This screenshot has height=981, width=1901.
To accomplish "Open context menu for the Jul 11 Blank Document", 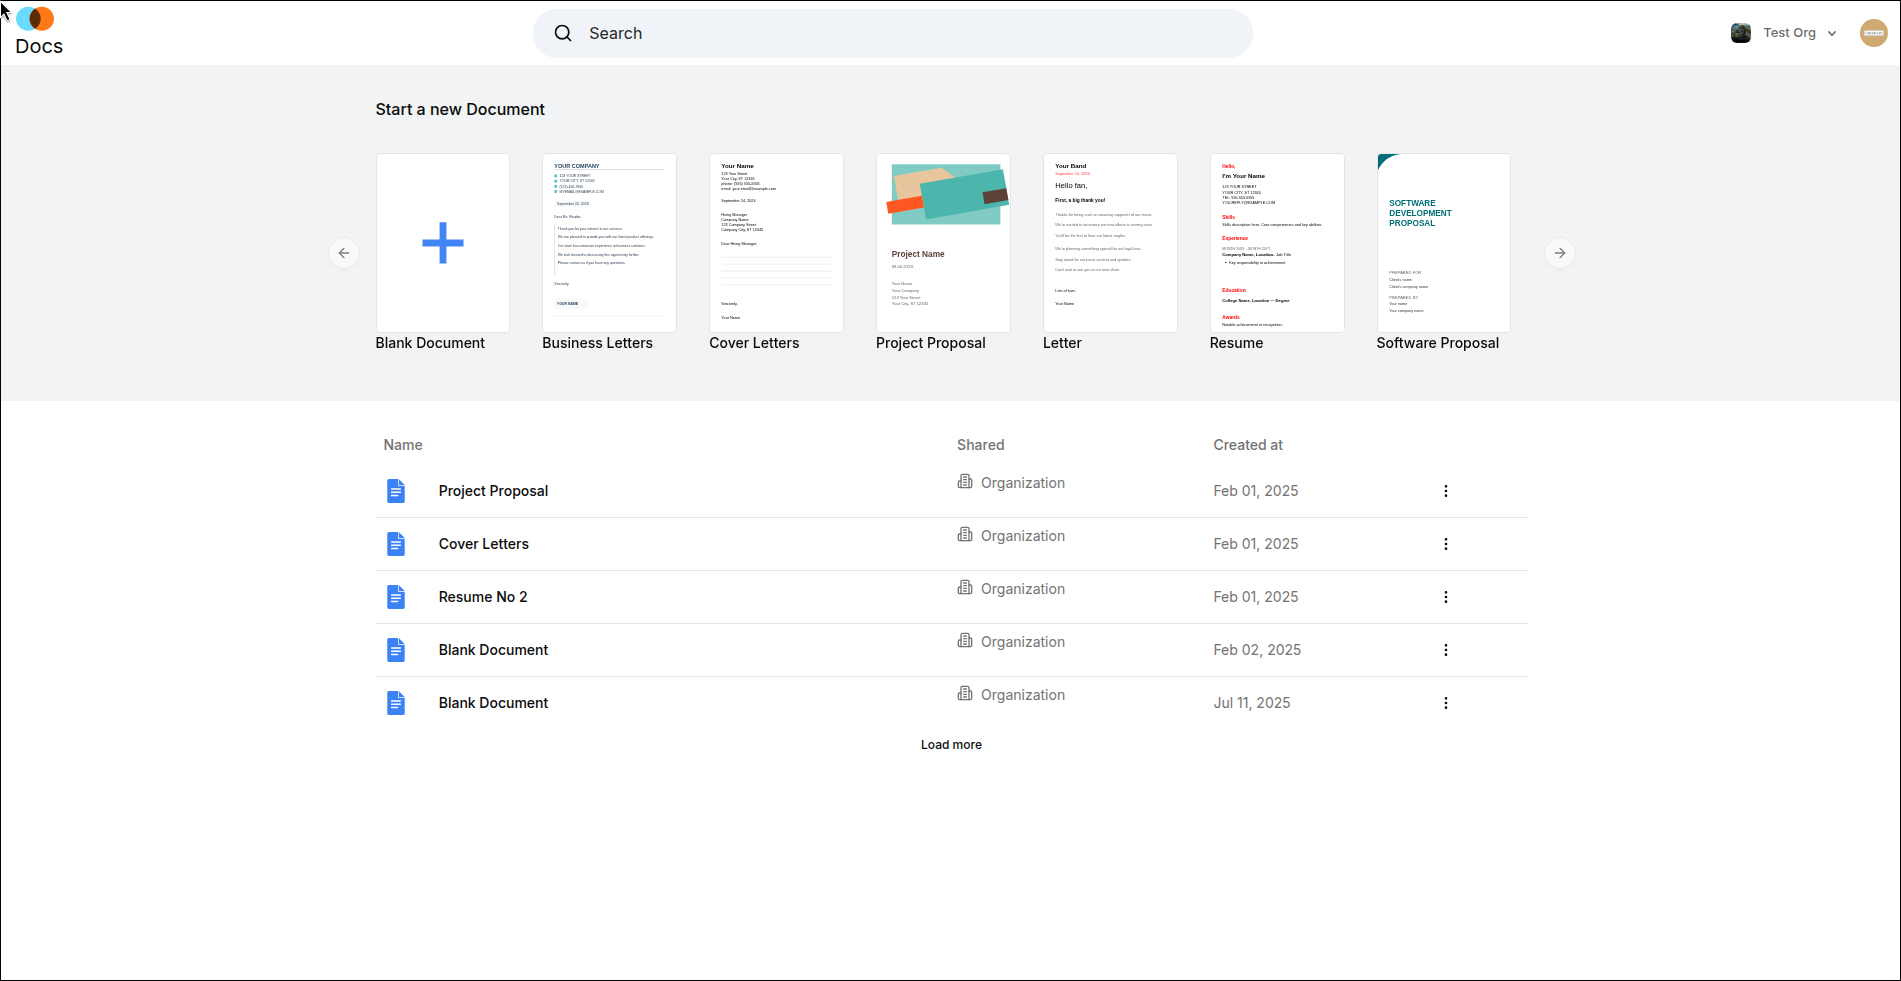I will point(1445,702).
